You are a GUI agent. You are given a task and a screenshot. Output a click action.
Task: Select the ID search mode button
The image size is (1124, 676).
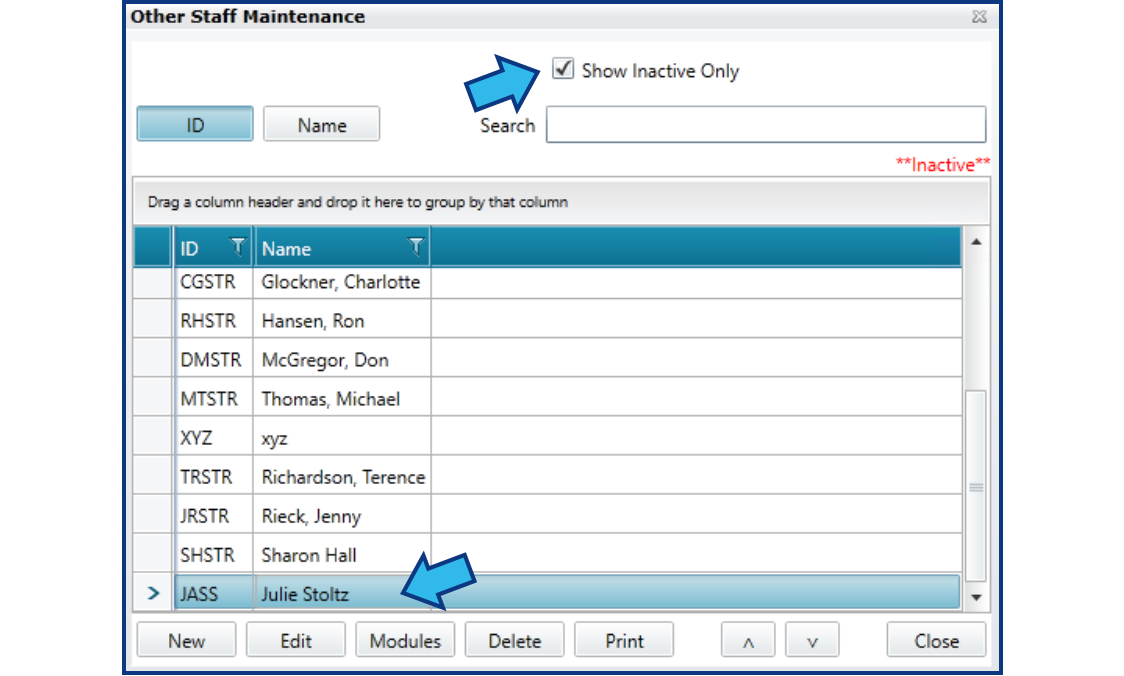195,124
